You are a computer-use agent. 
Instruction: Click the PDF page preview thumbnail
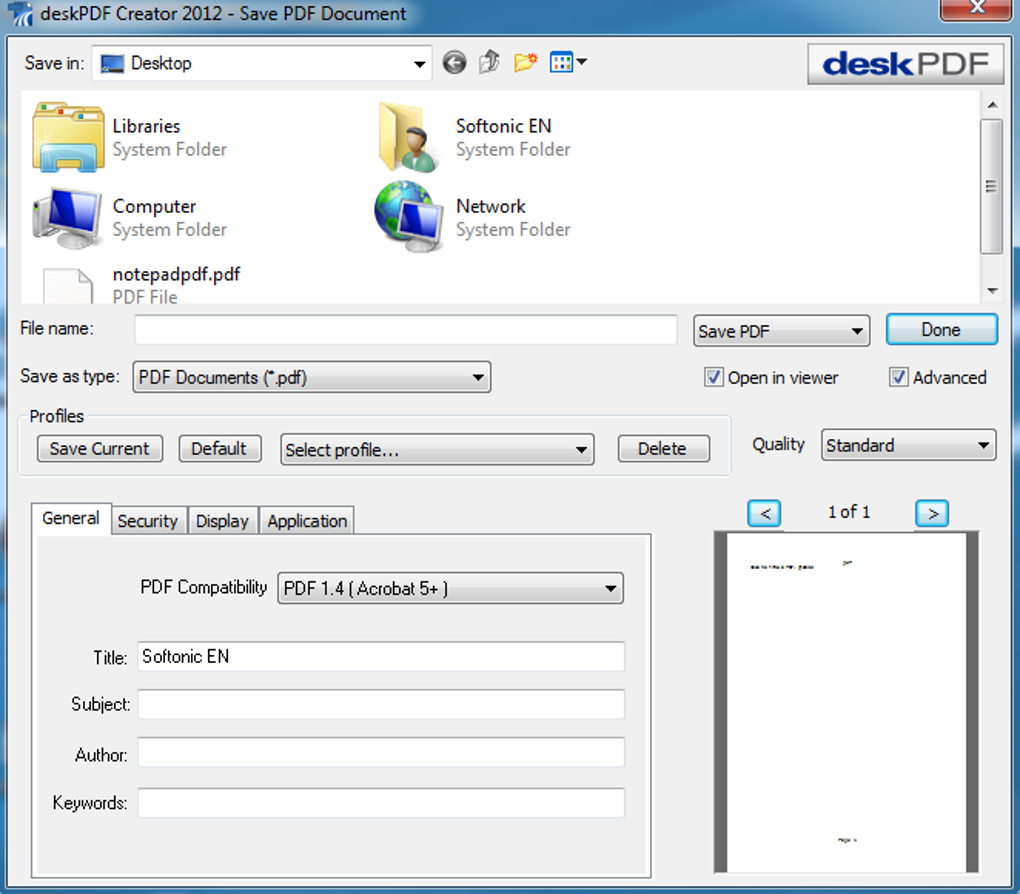[x=846, y=702]
